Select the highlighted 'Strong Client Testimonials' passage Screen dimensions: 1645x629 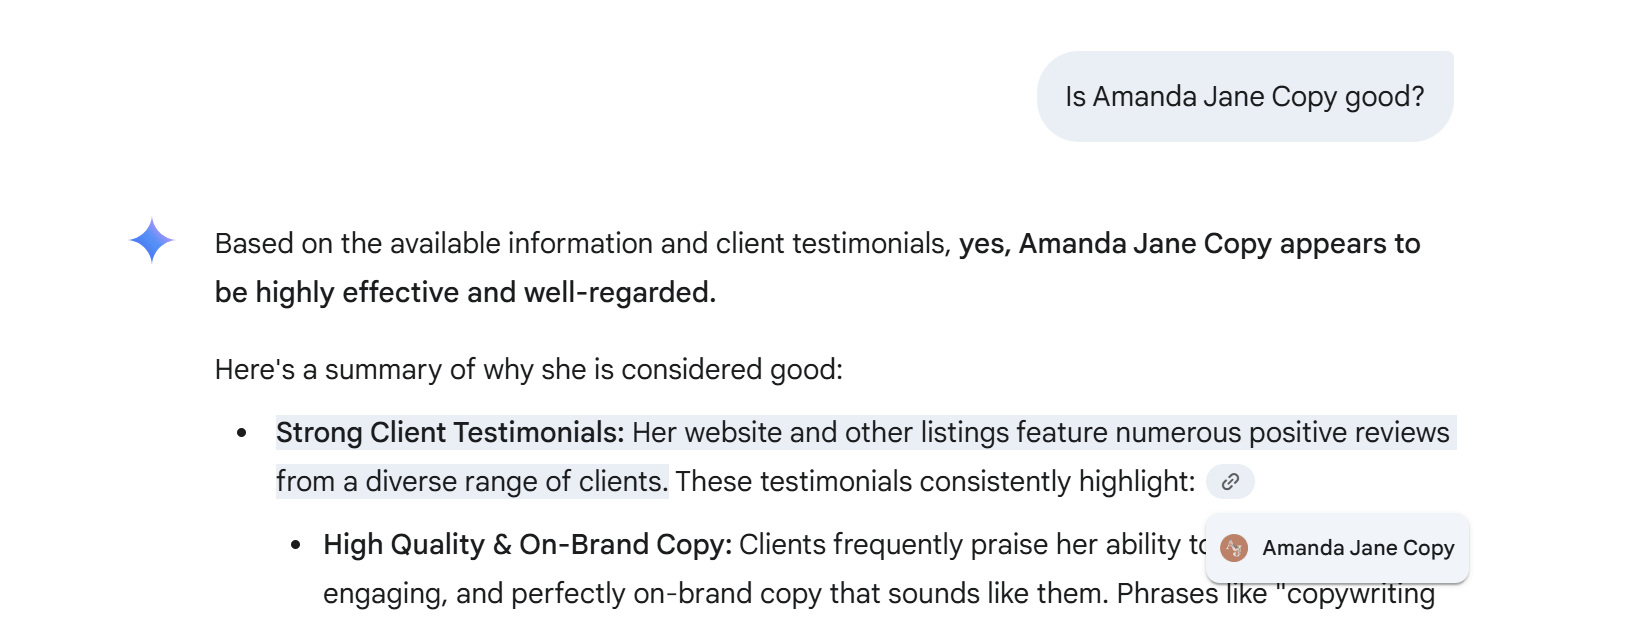[450, 432]
